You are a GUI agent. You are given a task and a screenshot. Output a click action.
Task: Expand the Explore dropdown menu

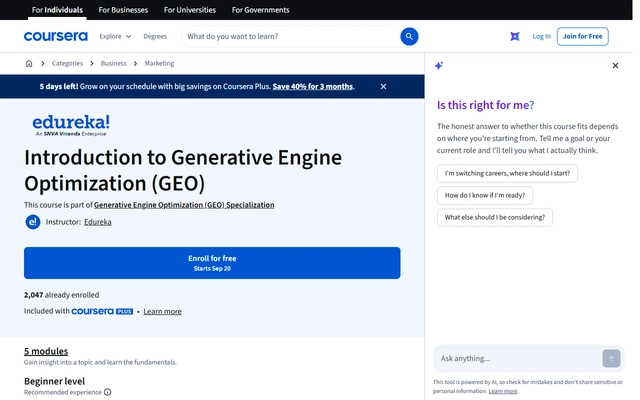[115, 36]
